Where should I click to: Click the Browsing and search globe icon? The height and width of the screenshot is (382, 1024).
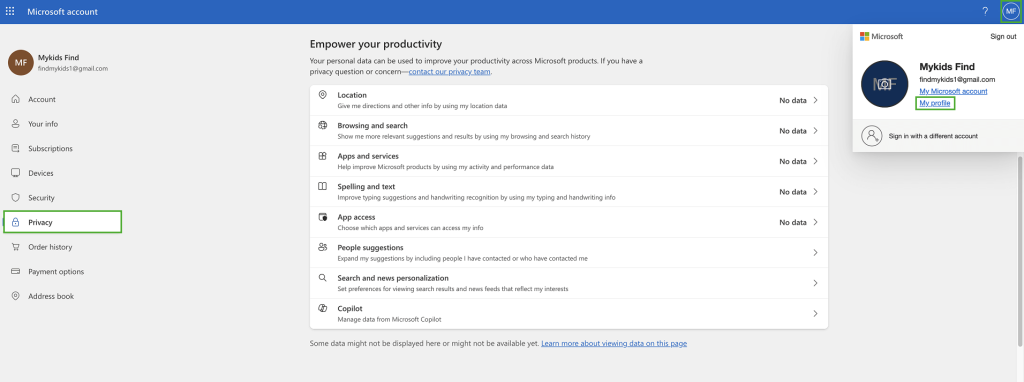322,125
